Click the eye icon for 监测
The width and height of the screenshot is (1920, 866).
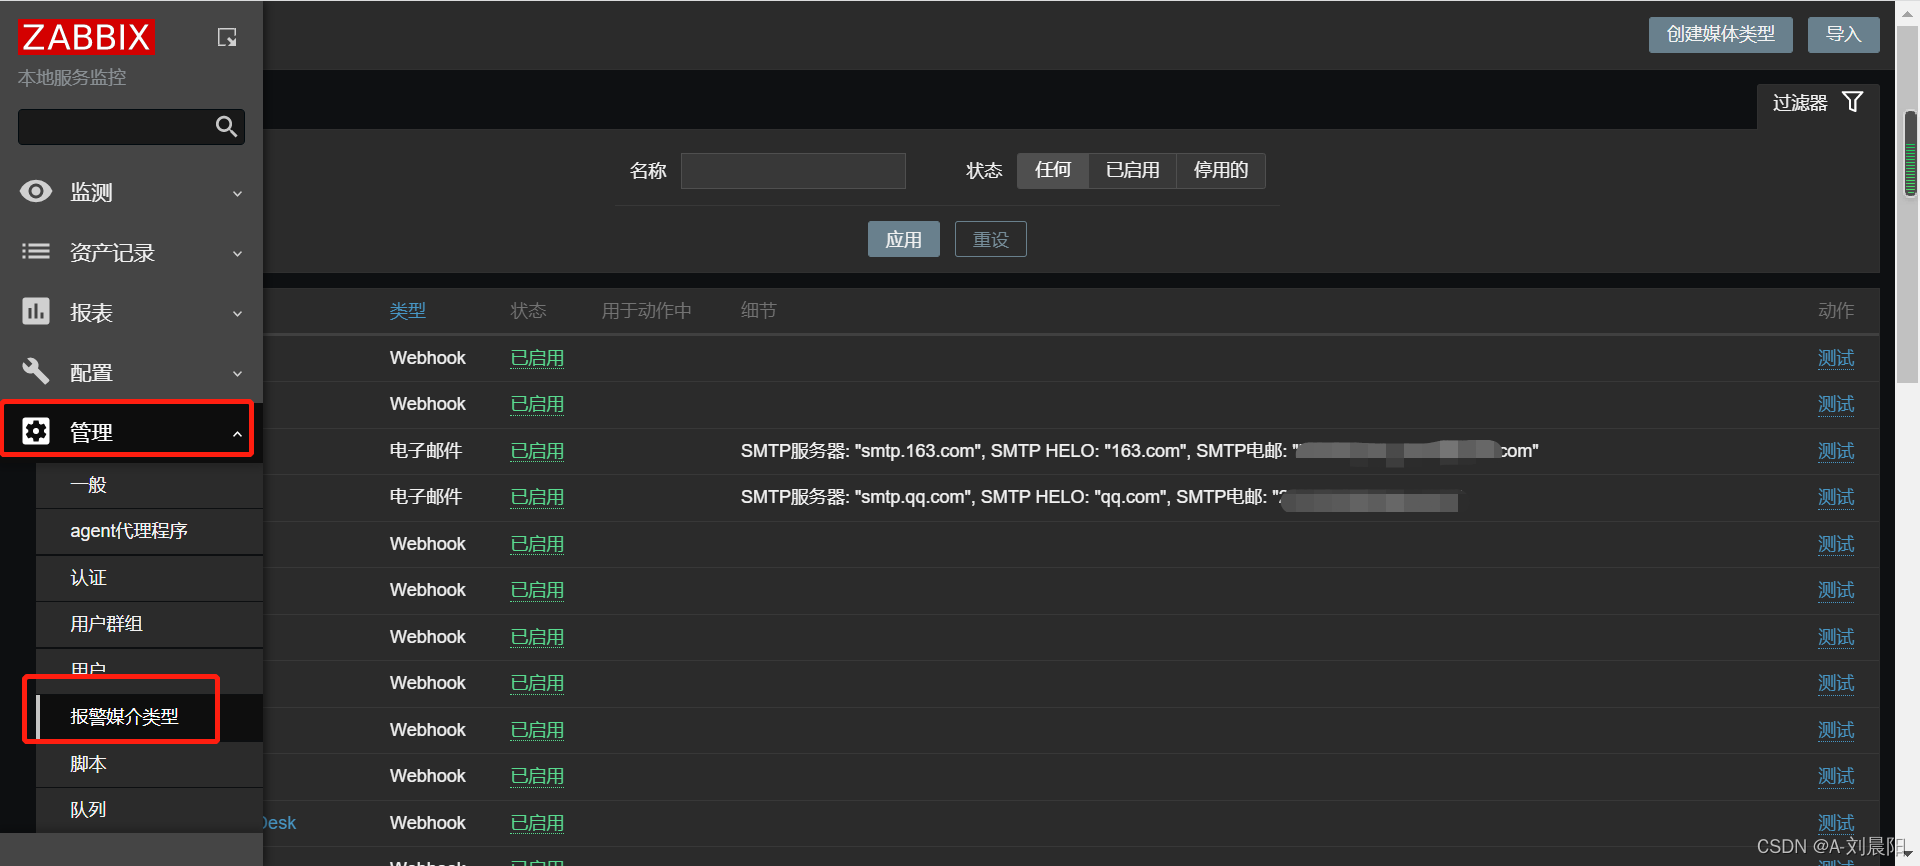[36, 192]
